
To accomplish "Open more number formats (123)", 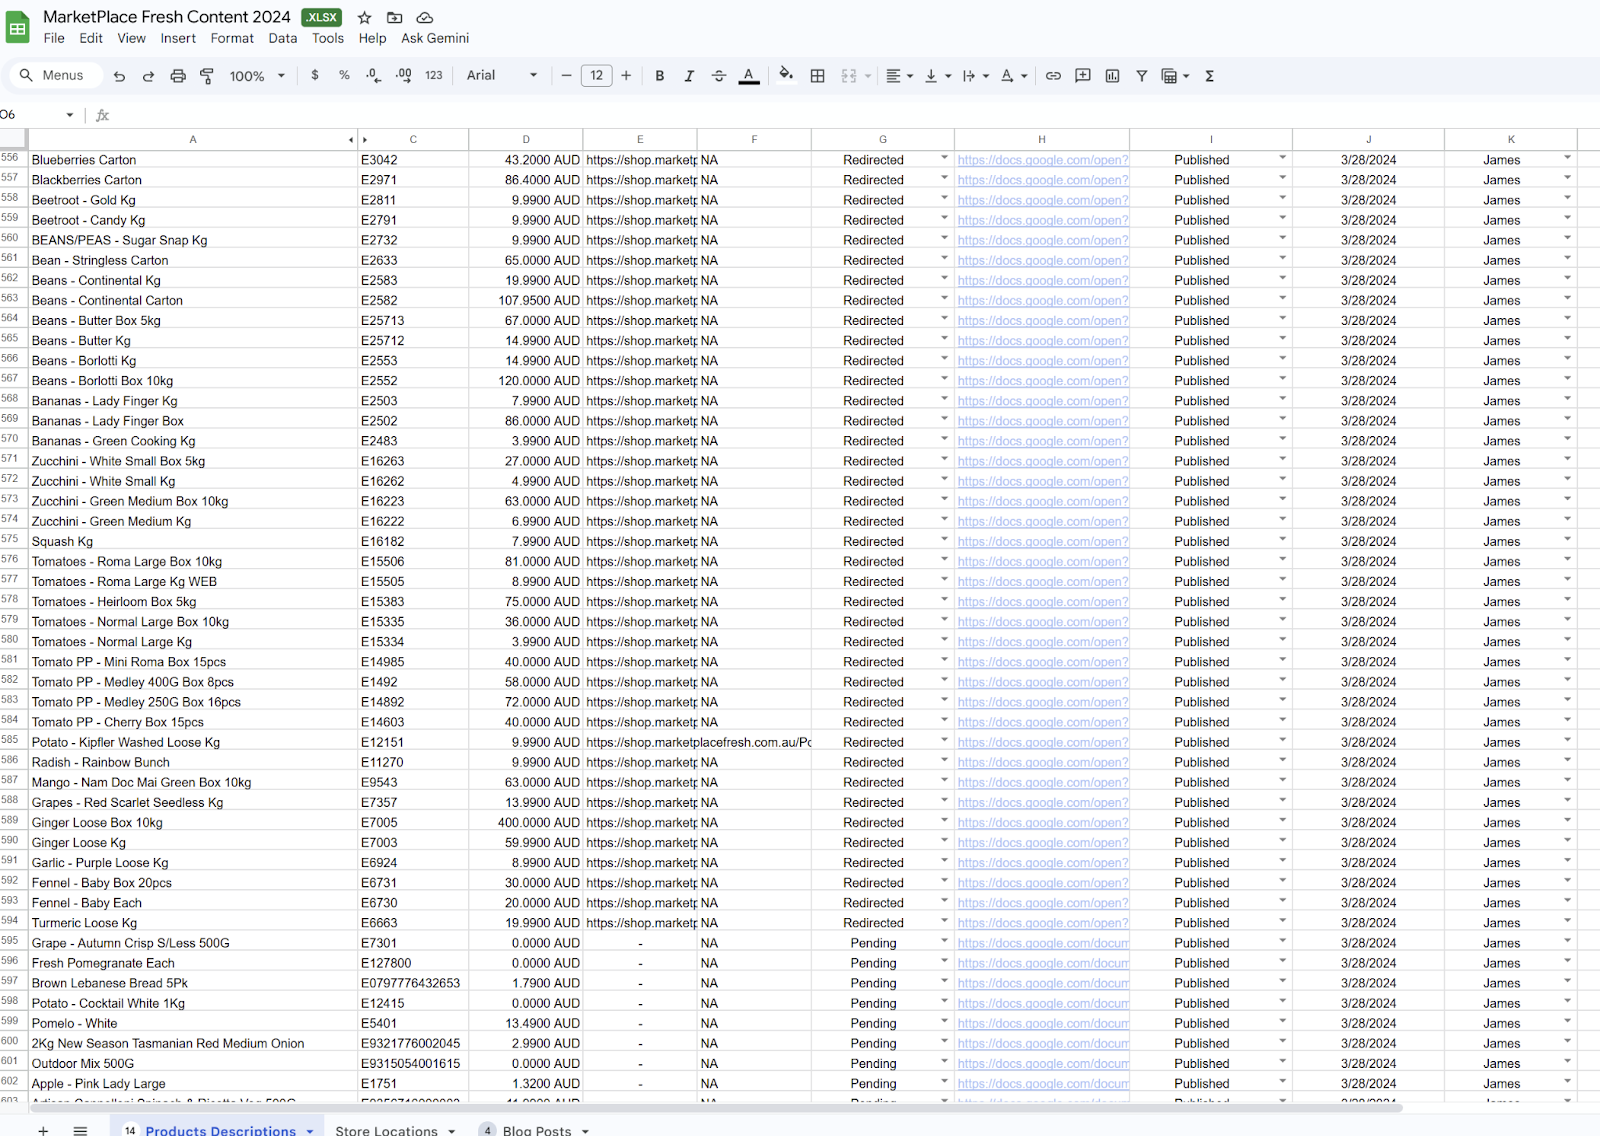I will click(434, 75).
